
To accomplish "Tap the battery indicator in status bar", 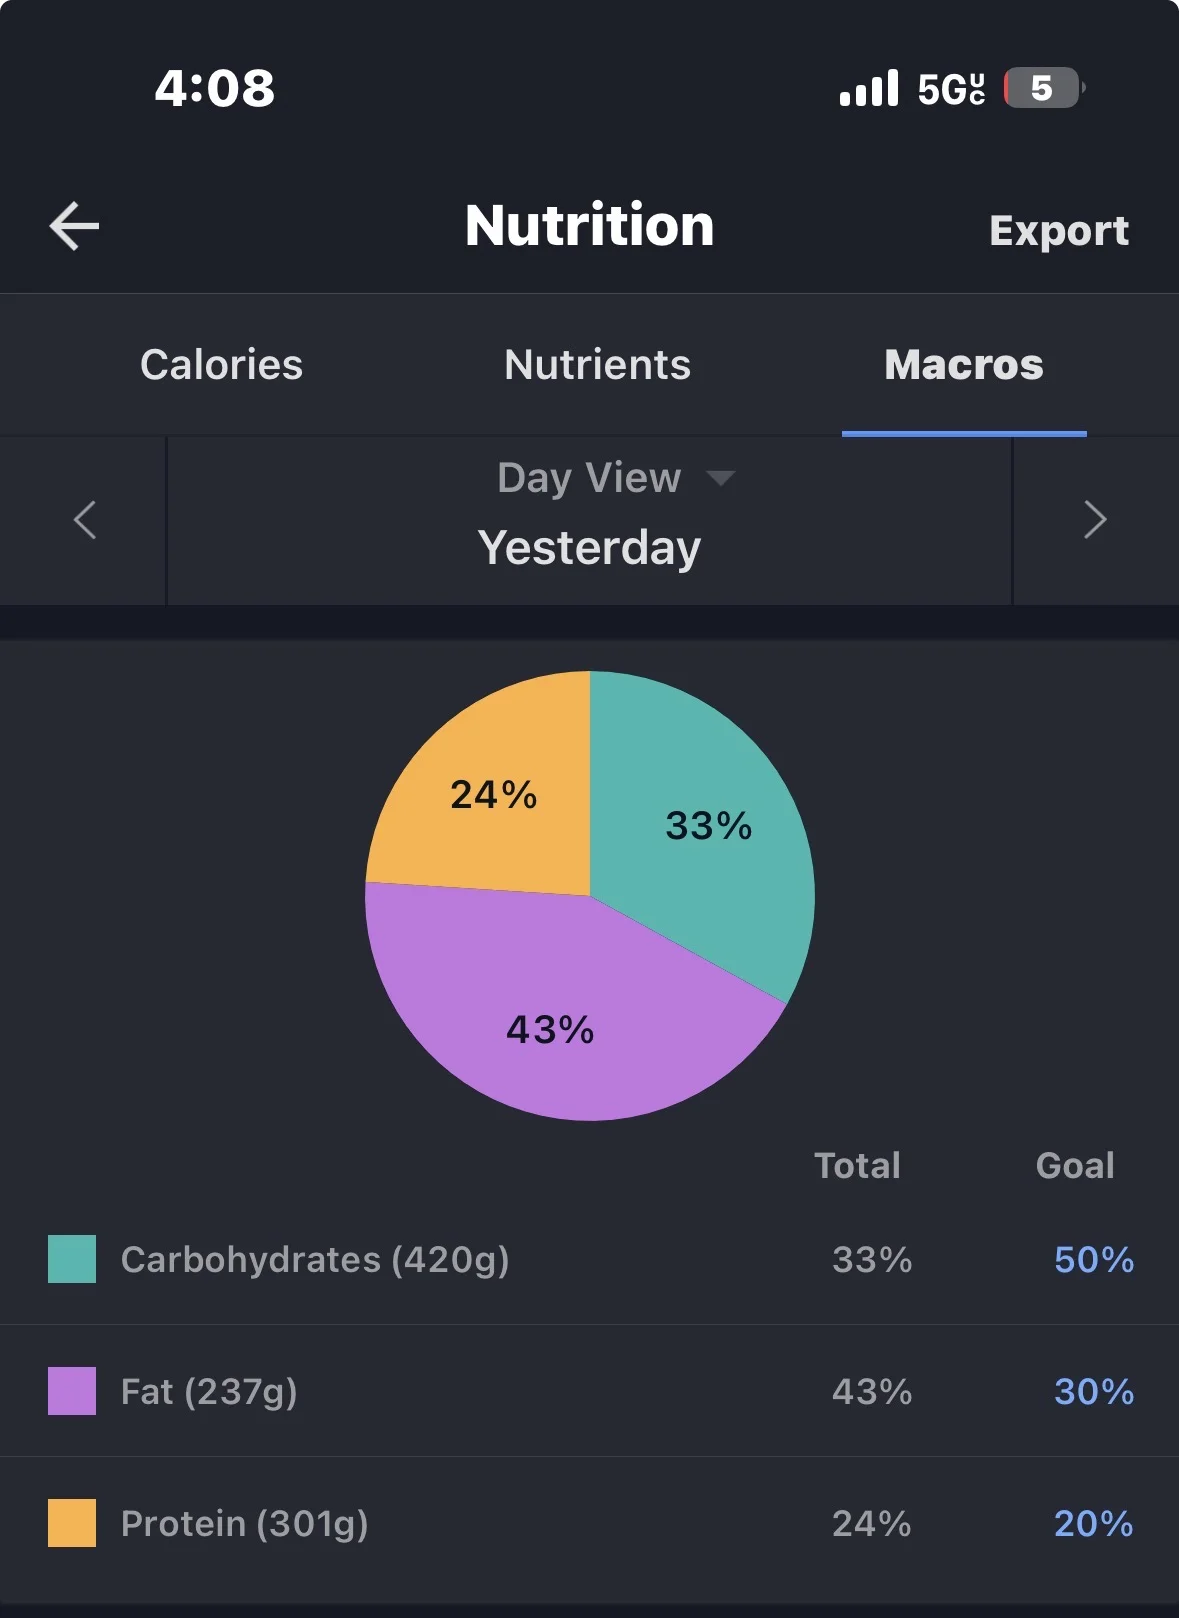I will tap(1044, 88).
